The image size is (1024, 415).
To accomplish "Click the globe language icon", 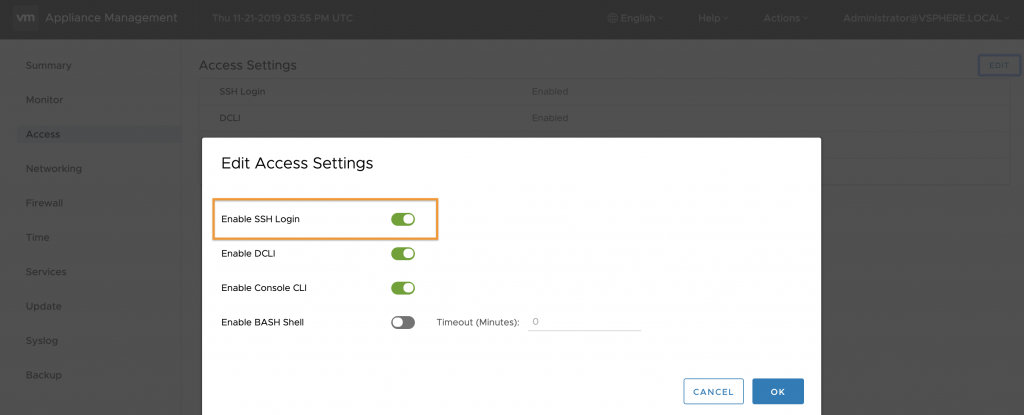I will tap(613, 18).
